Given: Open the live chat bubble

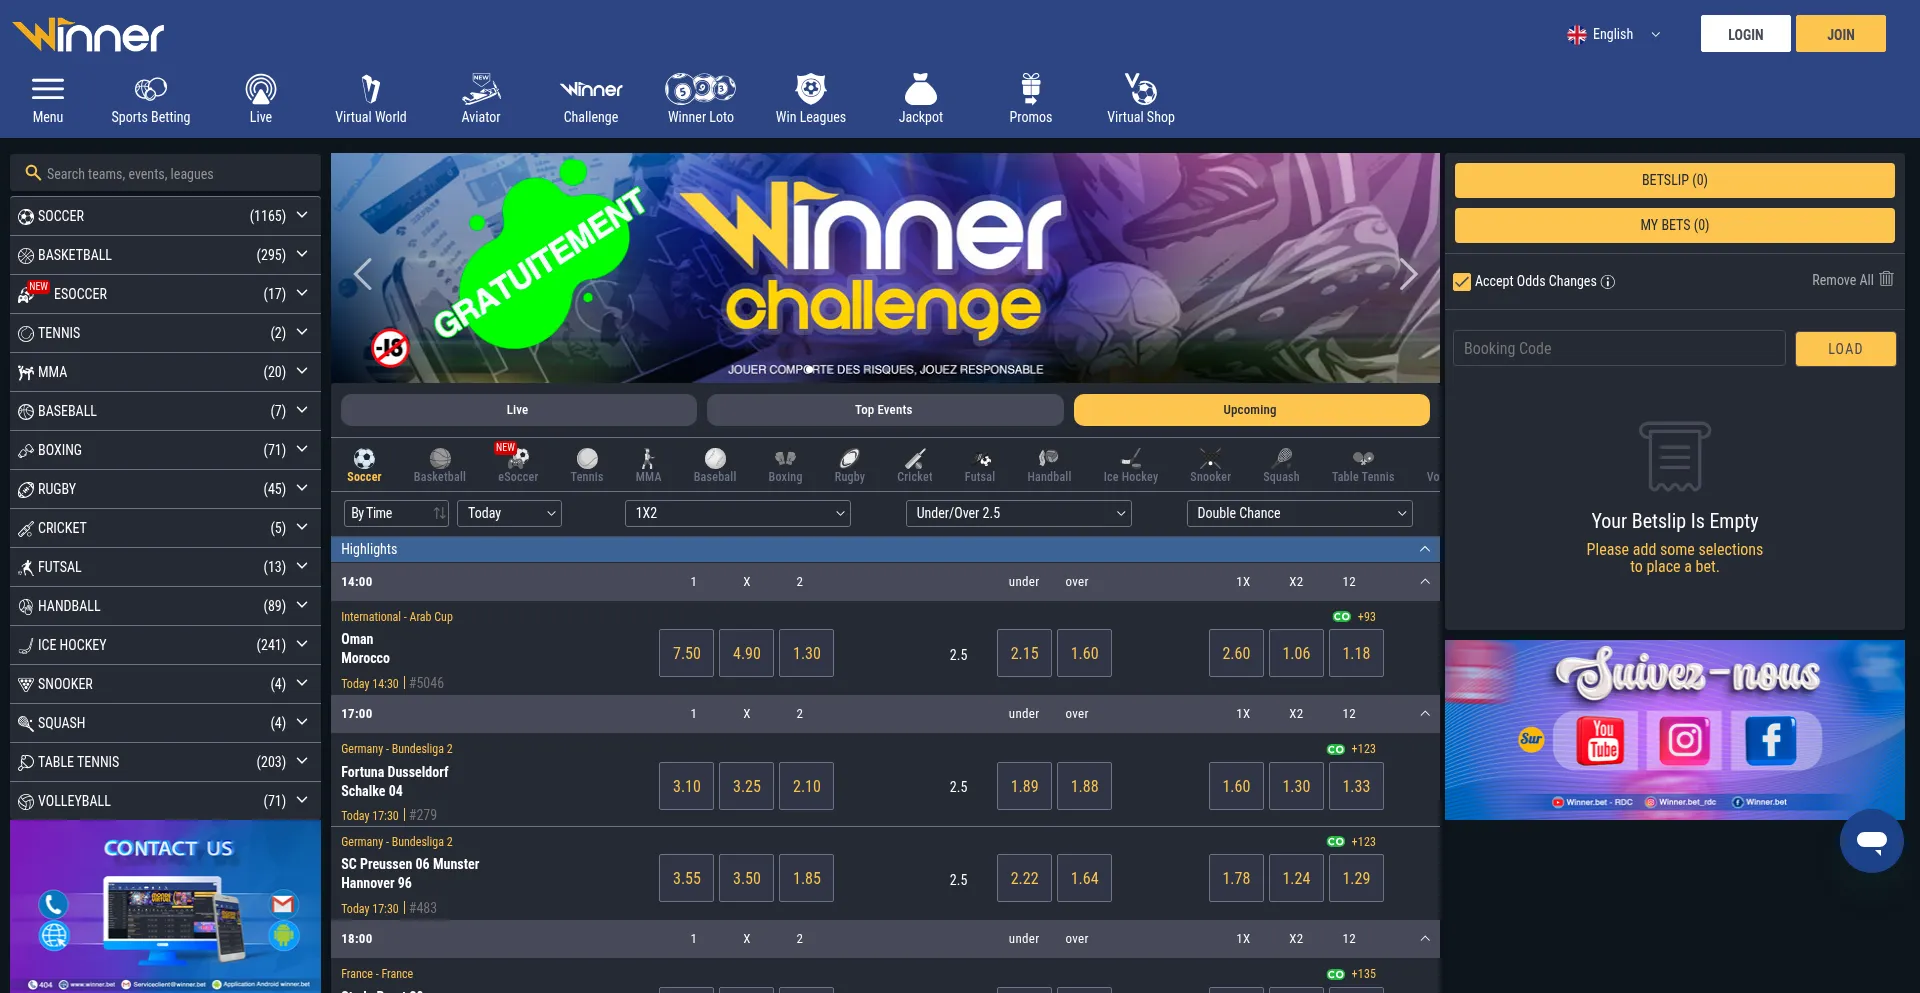Looking at the screenshot, I should [x=1871, y=841].
